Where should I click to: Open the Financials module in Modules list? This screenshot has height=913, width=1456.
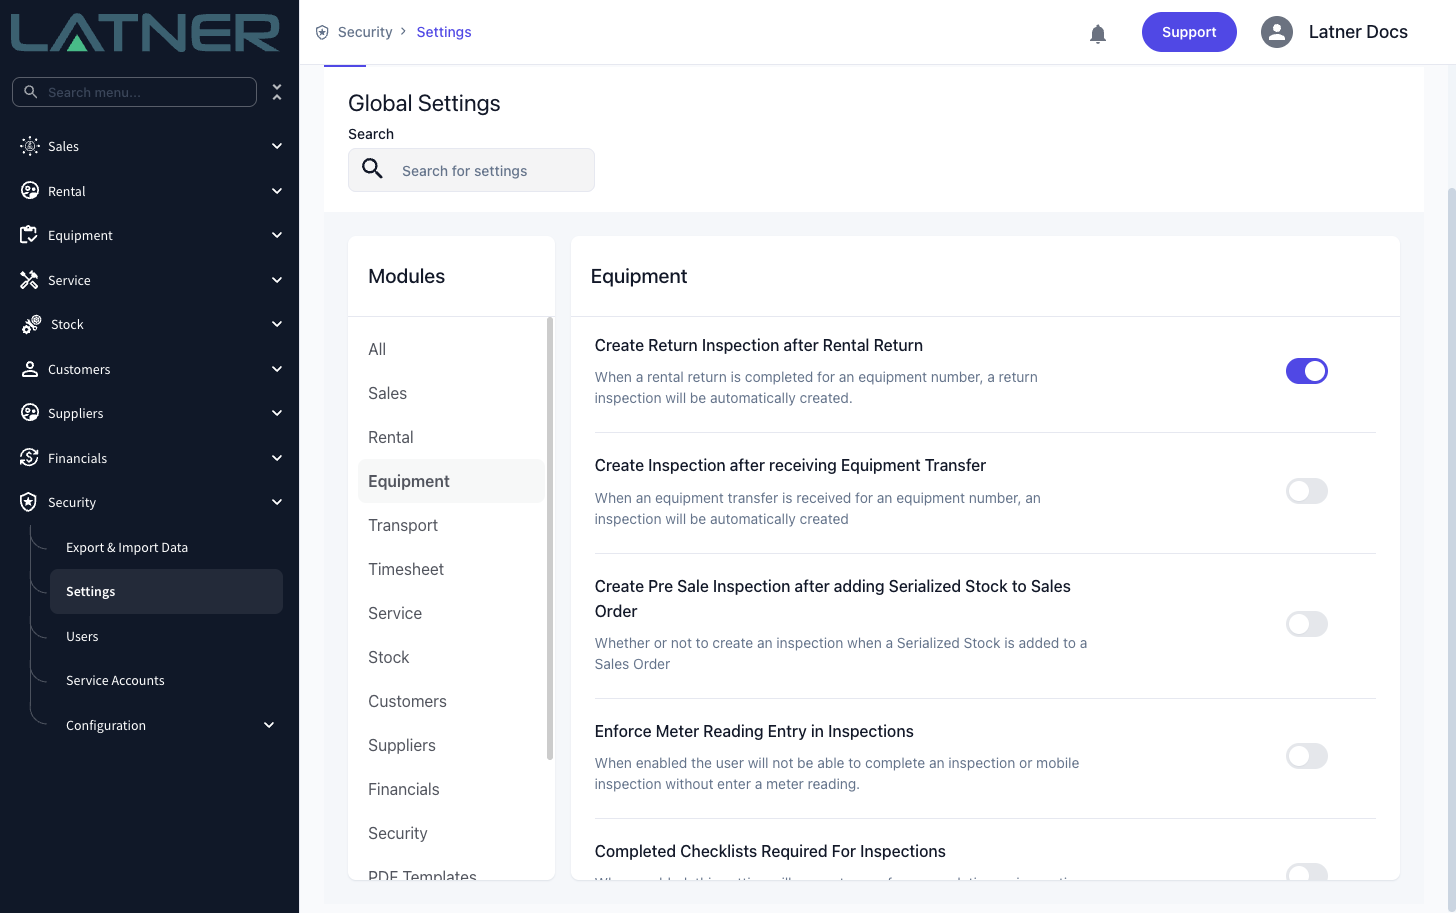point(451,789)
